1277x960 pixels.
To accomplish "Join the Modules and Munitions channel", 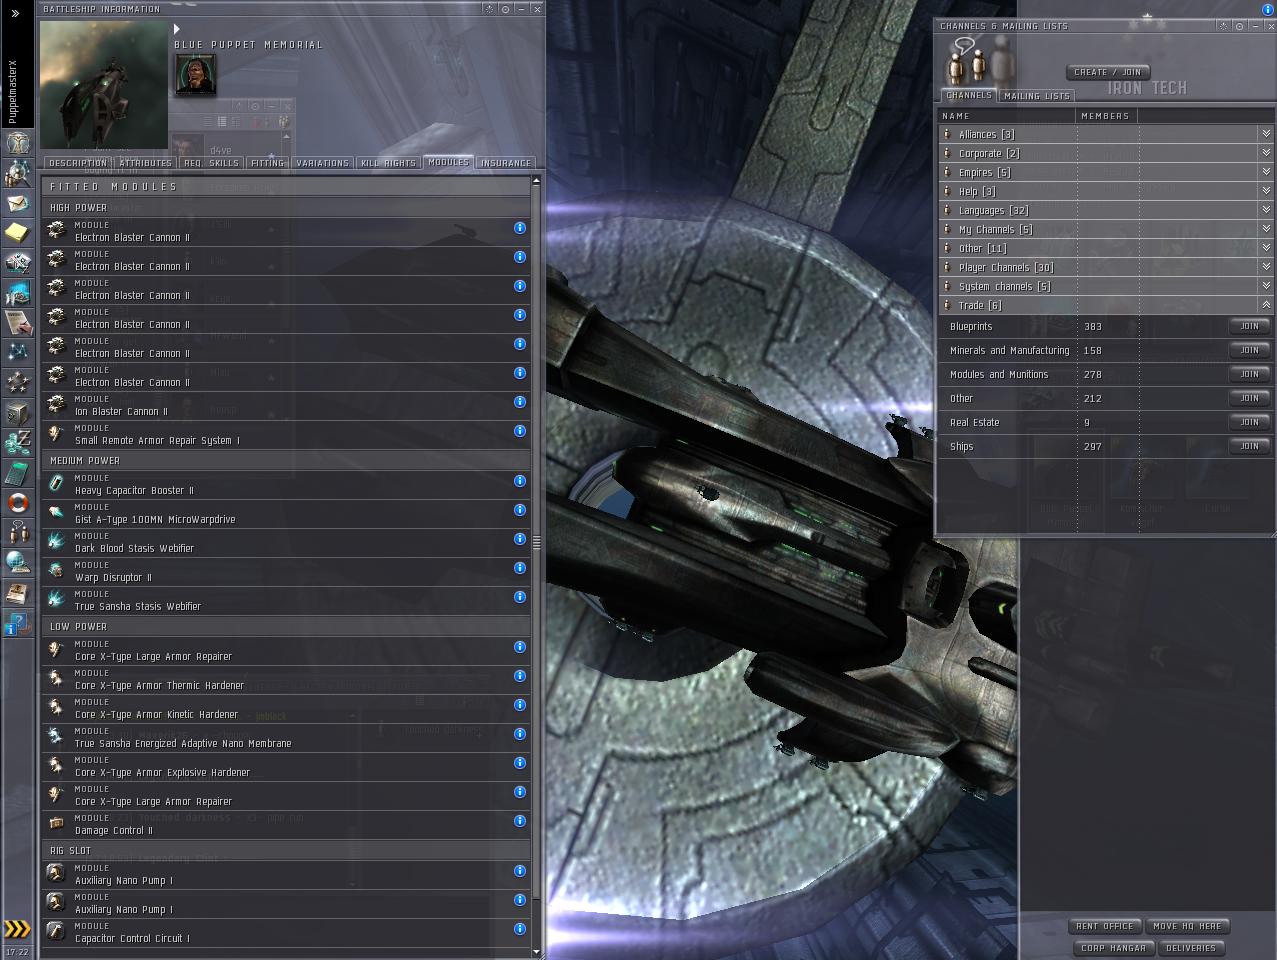I will [1249, 374].
